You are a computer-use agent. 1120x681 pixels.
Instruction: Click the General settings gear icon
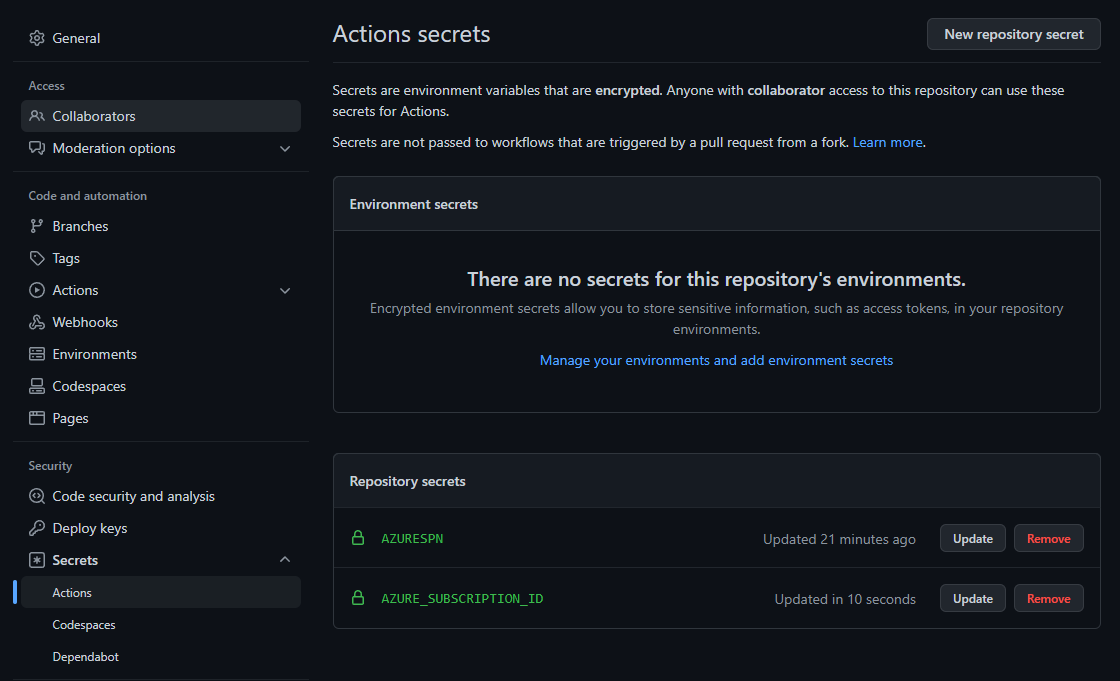click(36, 38)
